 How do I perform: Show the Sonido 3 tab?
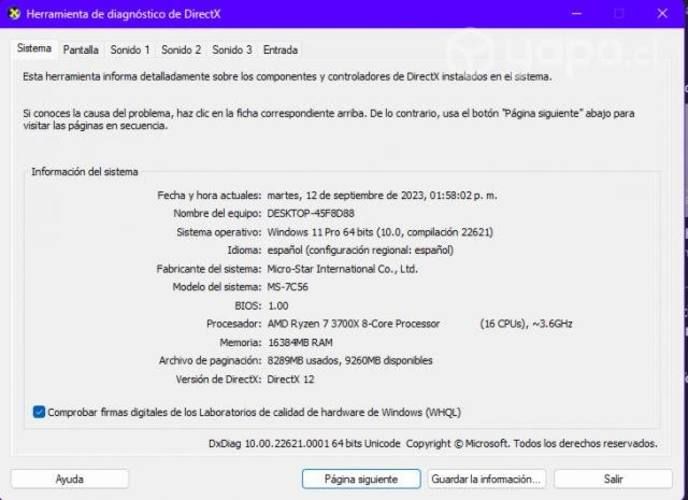tap(232, 50)
